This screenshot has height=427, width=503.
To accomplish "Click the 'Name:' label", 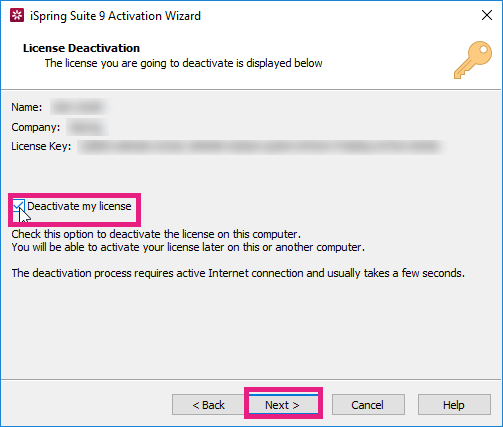I will point(27,107).
